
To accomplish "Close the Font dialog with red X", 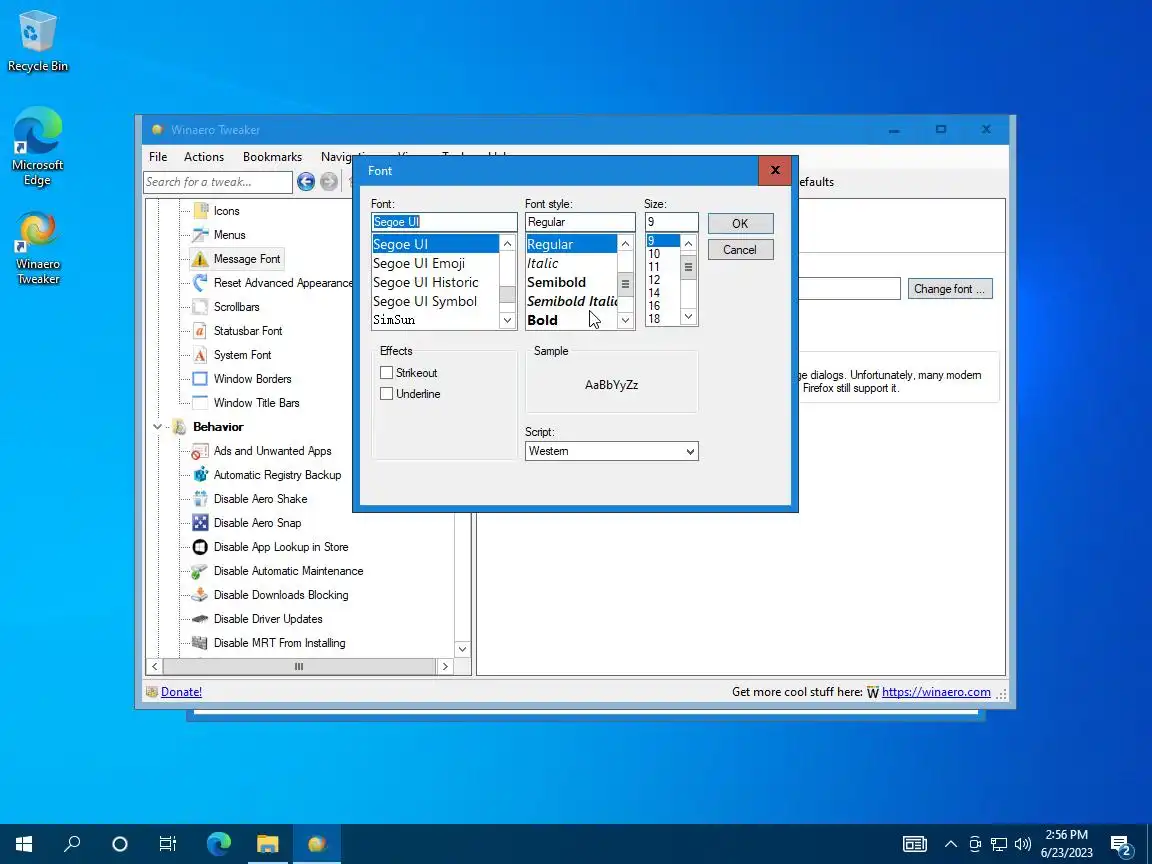I will tap(775, 170).
